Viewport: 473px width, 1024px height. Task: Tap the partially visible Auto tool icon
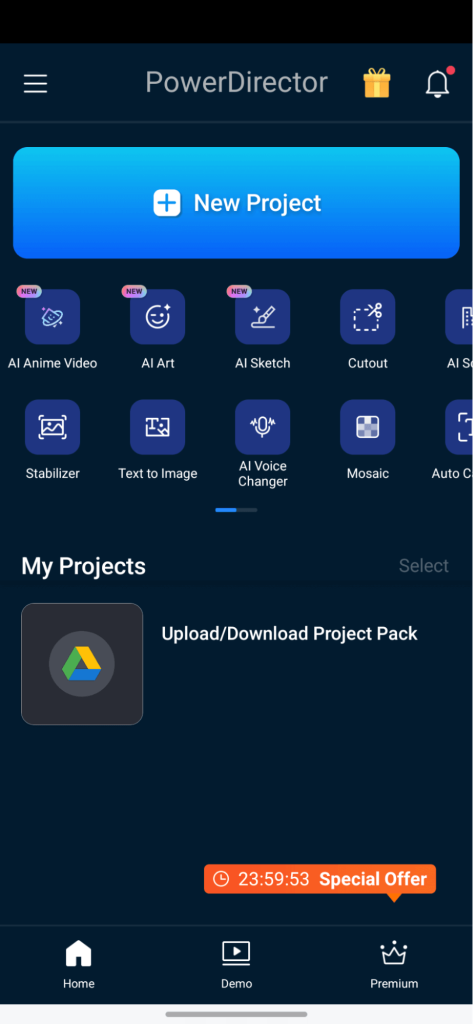tap(459, 427)
